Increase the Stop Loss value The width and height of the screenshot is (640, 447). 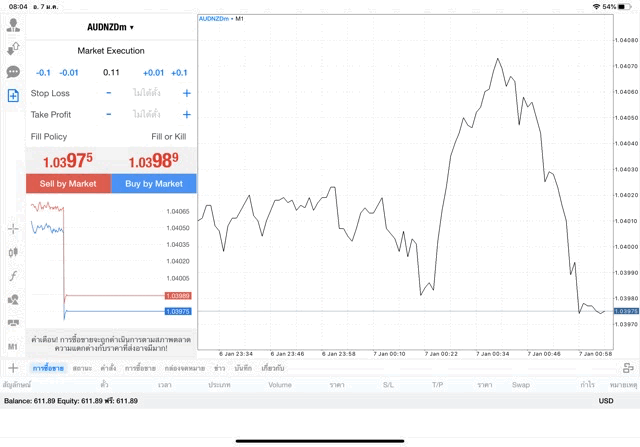click(186, 93)
